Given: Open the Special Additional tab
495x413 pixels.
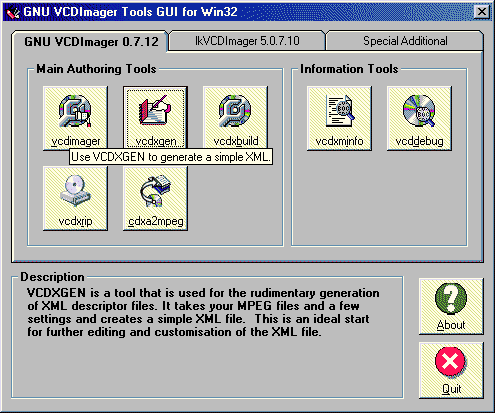Looking at the screenshot, I should click(x=405, y=41).
